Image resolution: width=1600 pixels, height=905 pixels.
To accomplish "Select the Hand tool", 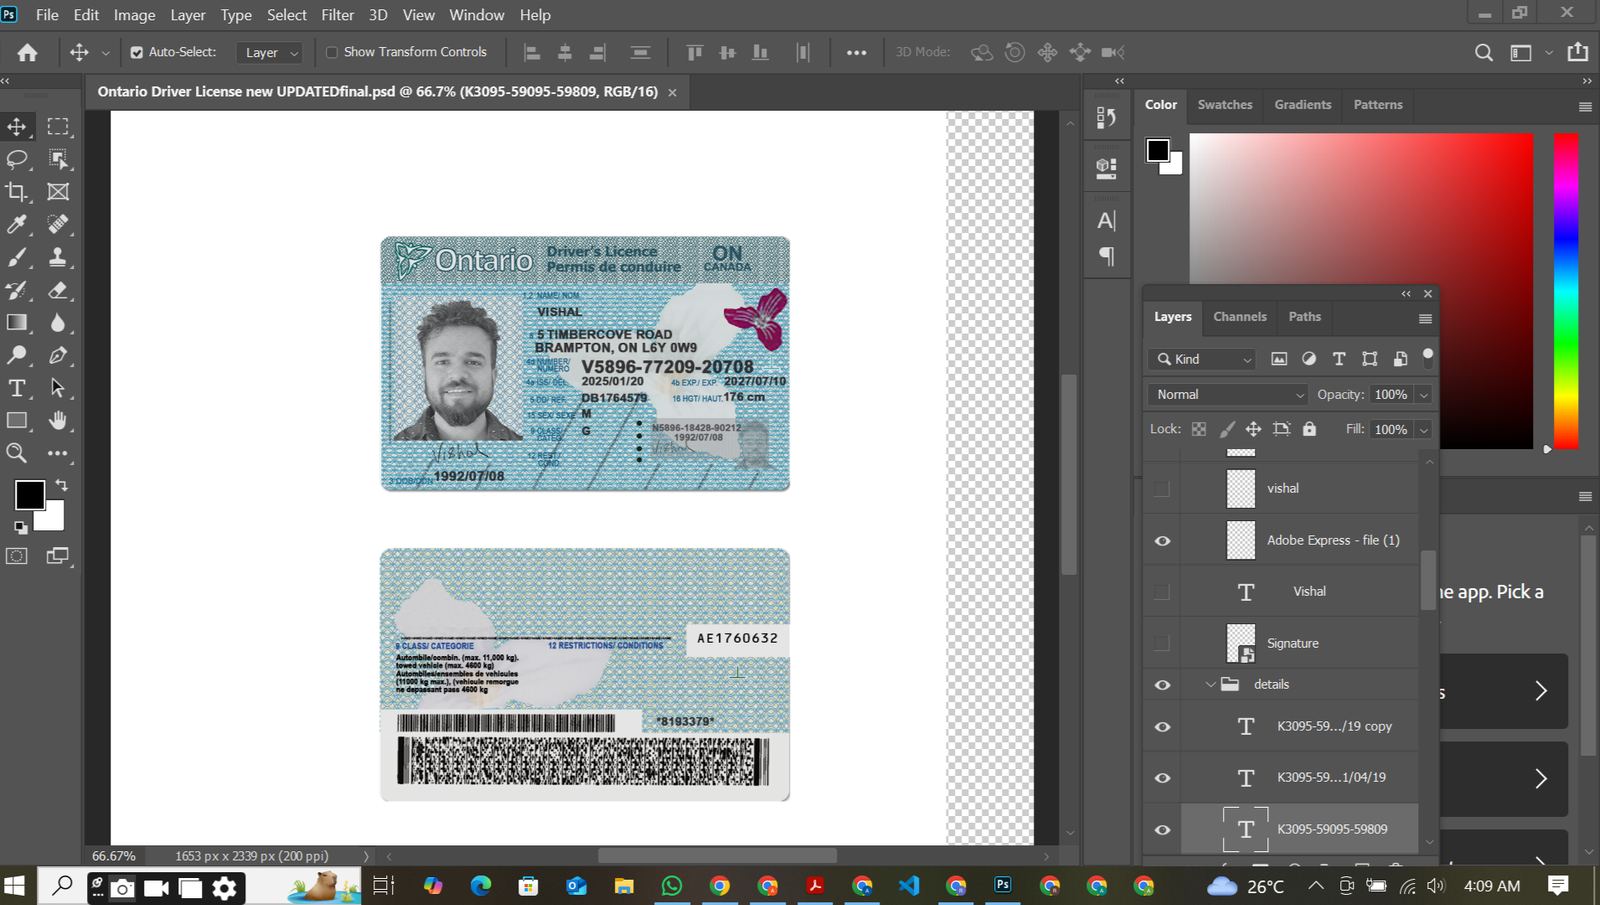I will pyautogui.click(x=58, y=420).
